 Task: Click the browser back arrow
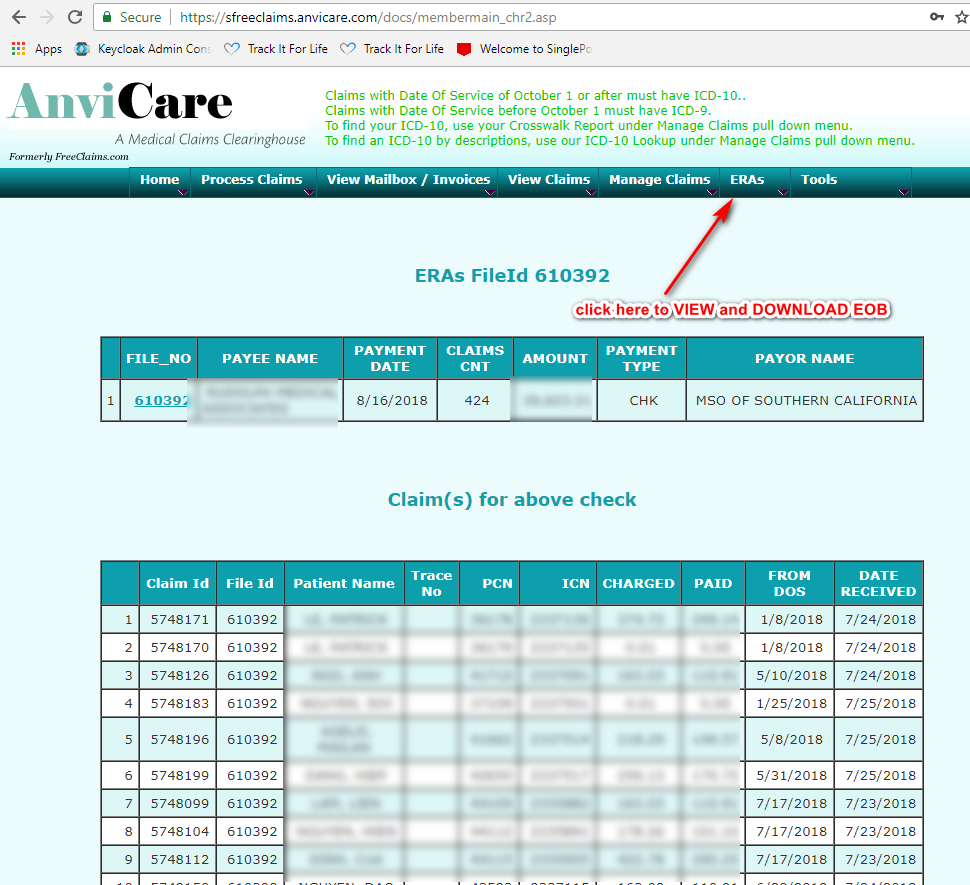(x=19, y=17)
